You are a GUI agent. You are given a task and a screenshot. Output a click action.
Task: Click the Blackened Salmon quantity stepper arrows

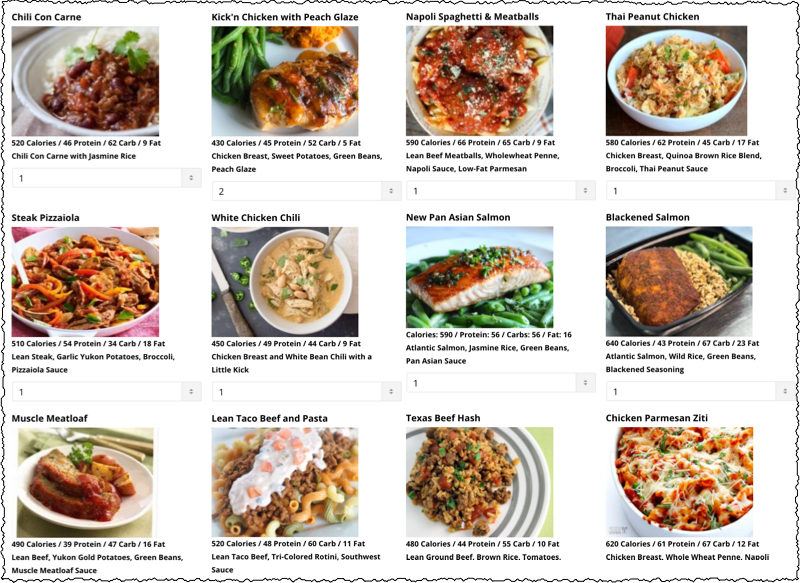pyautogui.click(x=785, y=391)
